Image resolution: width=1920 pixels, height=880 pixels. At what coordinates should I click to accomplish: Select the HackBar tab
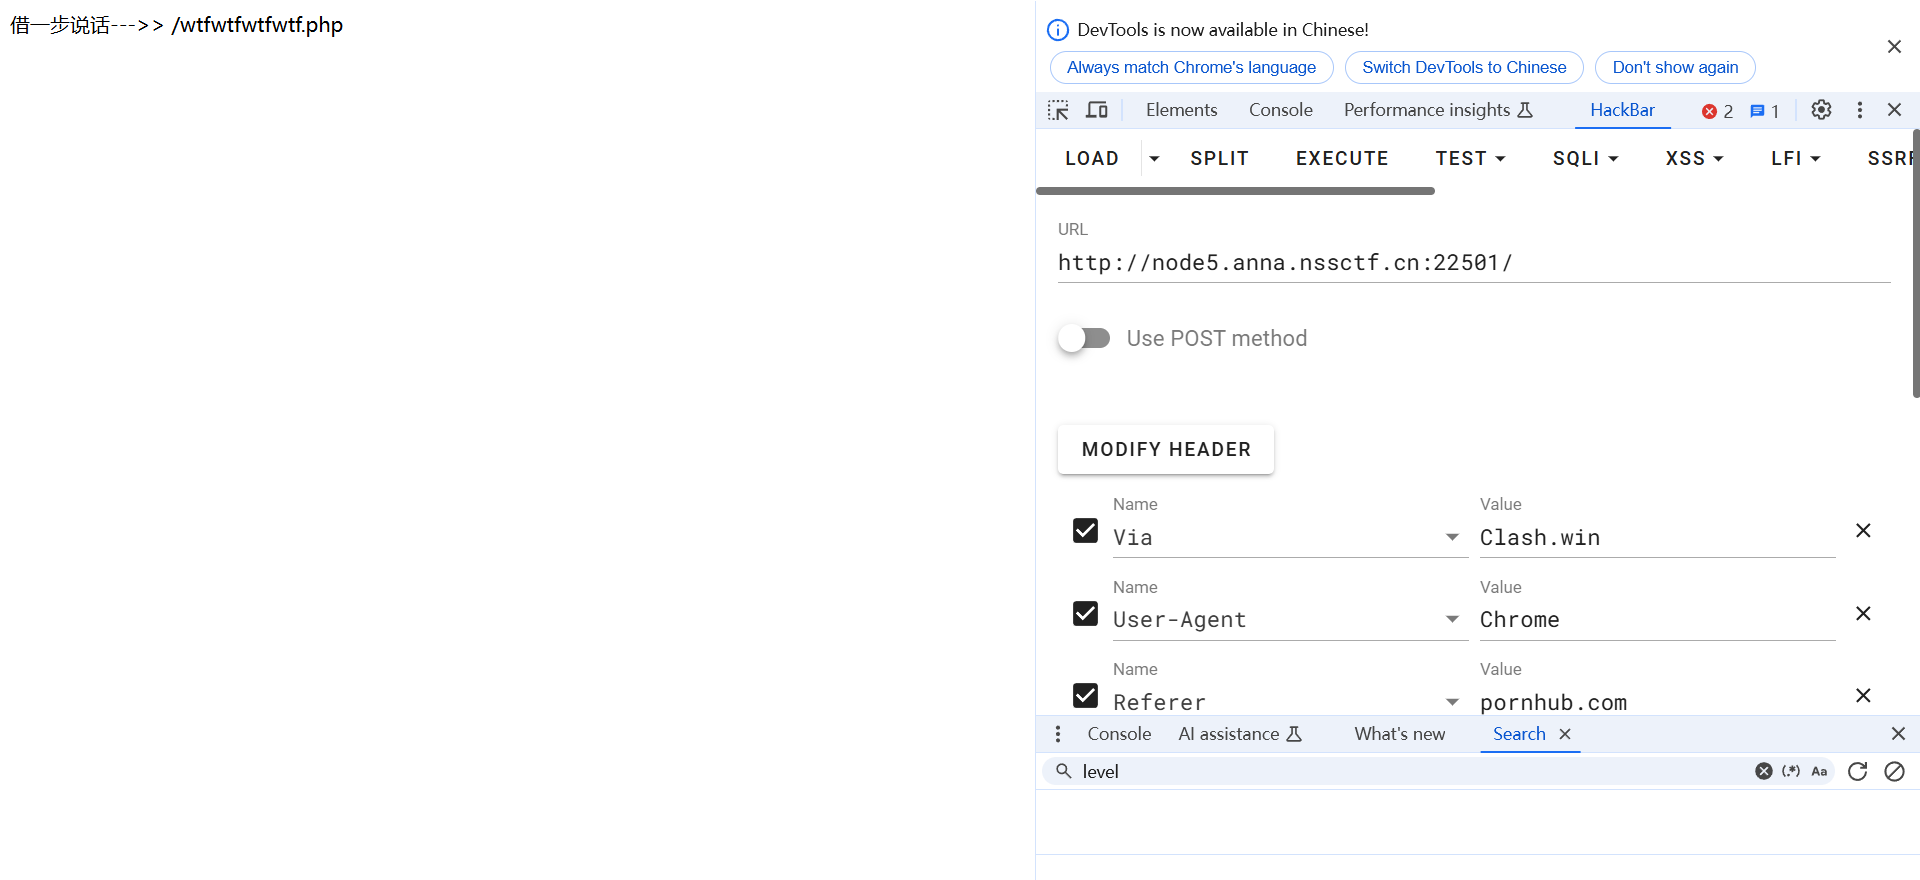[x=1622, y=110]
